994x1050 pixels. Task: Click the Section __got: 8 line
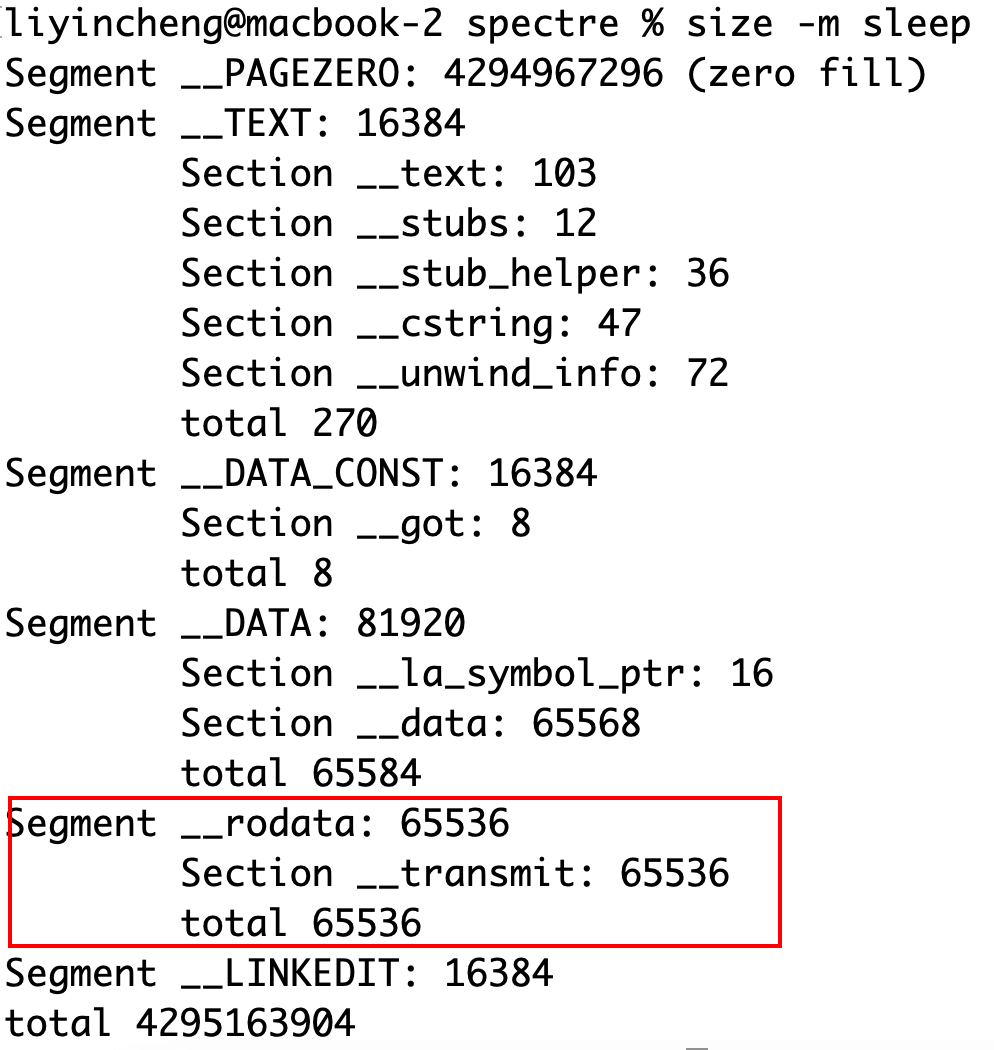point(356,524)
